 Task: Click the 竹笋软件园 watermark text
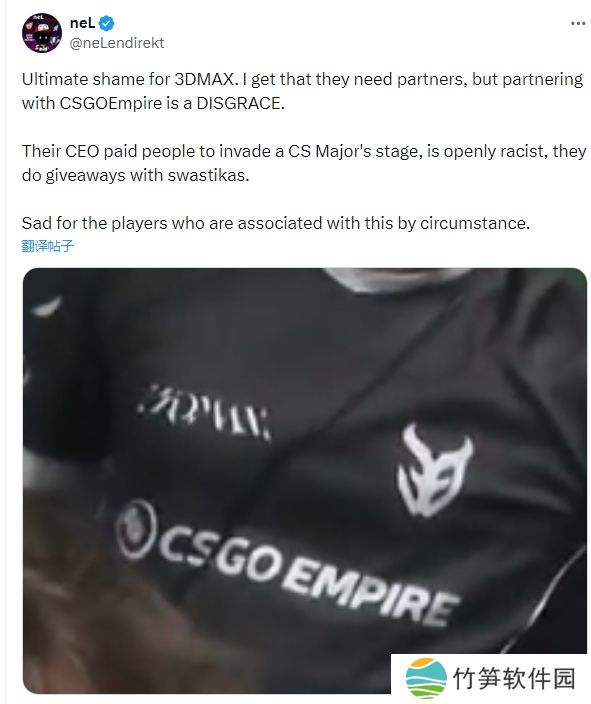(514, 678)
